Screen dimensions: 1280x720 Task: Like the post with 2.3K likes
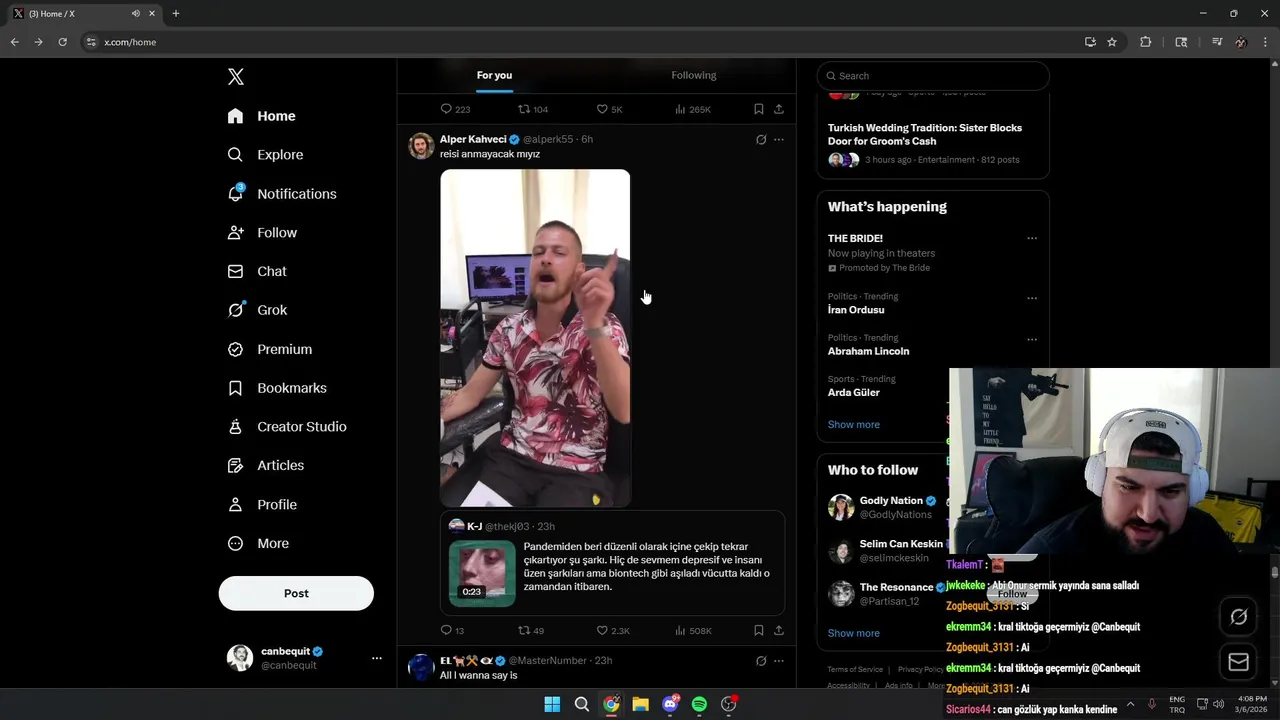click(x=613, y=631)
